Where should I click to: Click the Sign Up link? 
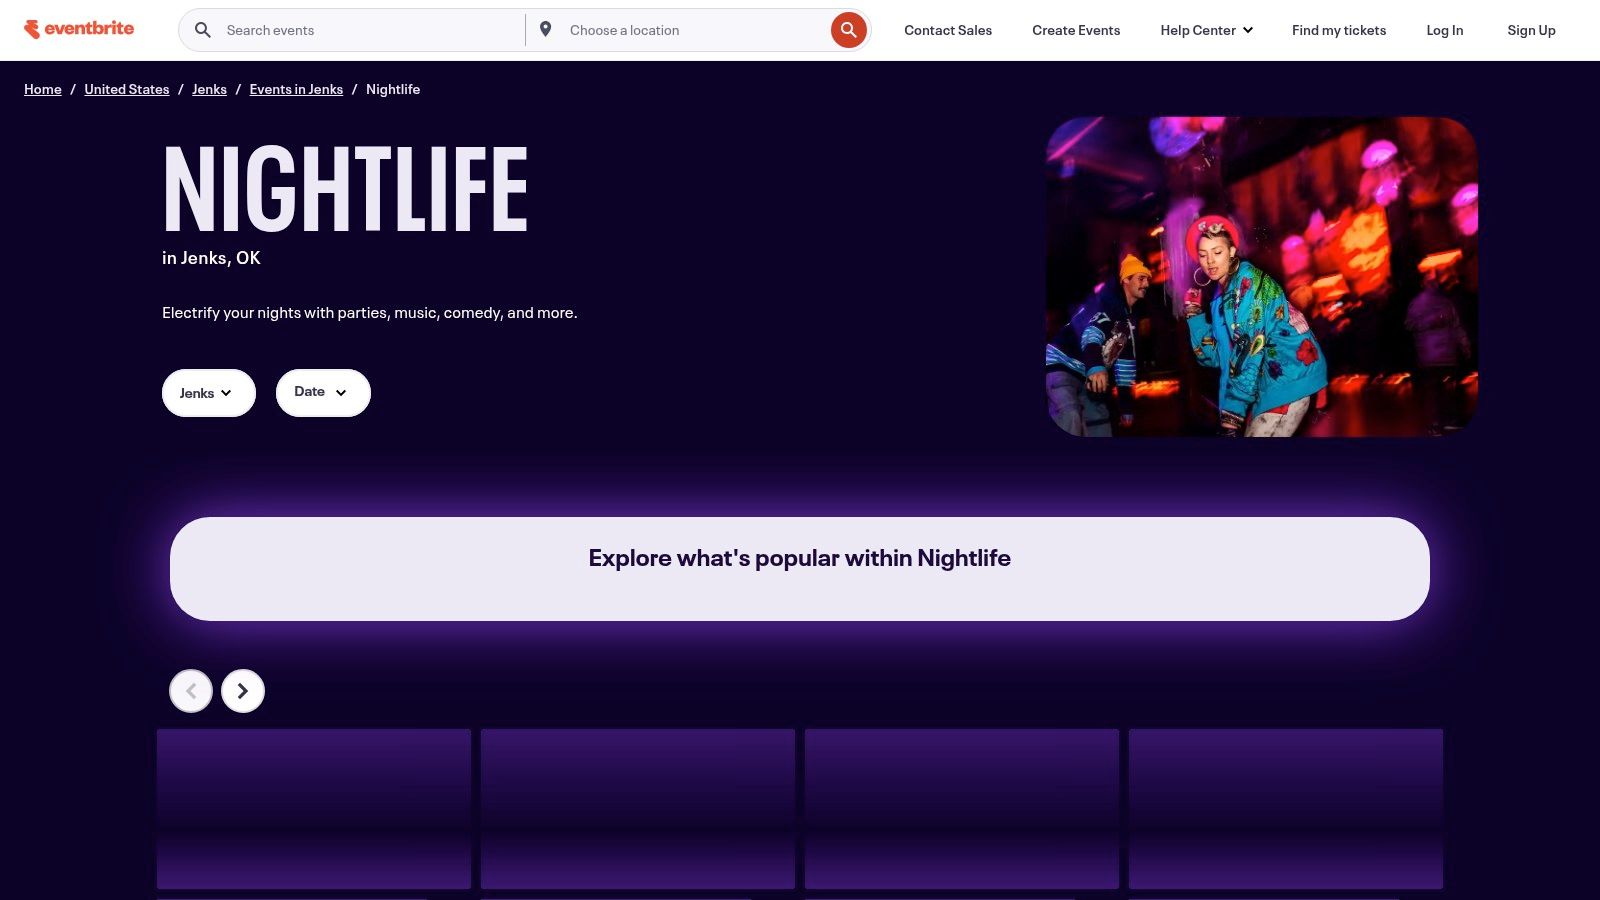[x=1530, y=30]
